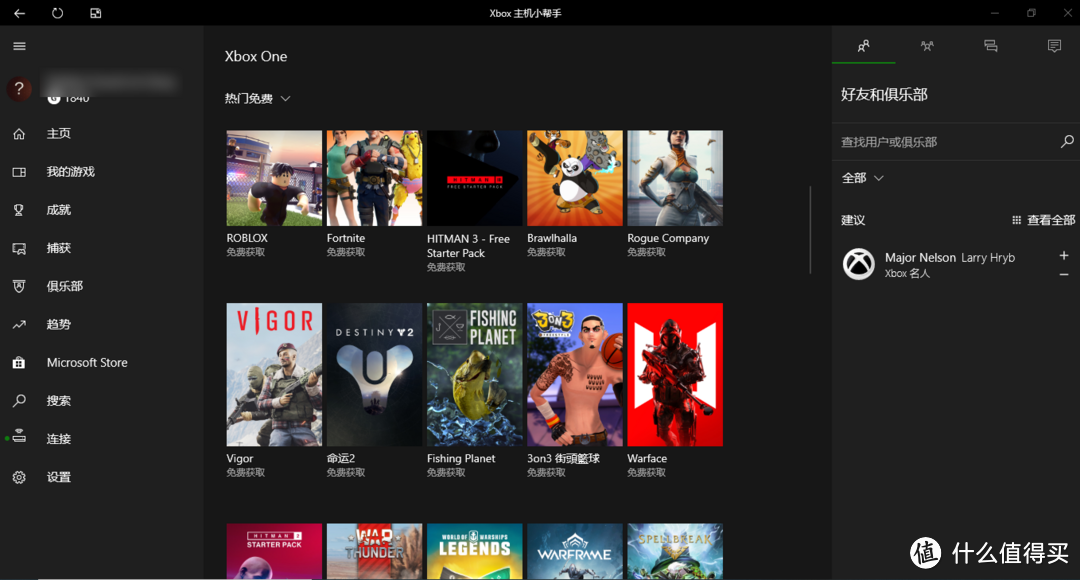Switch to the party tab icon
This screenshot has height=580, width=1080.
point(927,46)
